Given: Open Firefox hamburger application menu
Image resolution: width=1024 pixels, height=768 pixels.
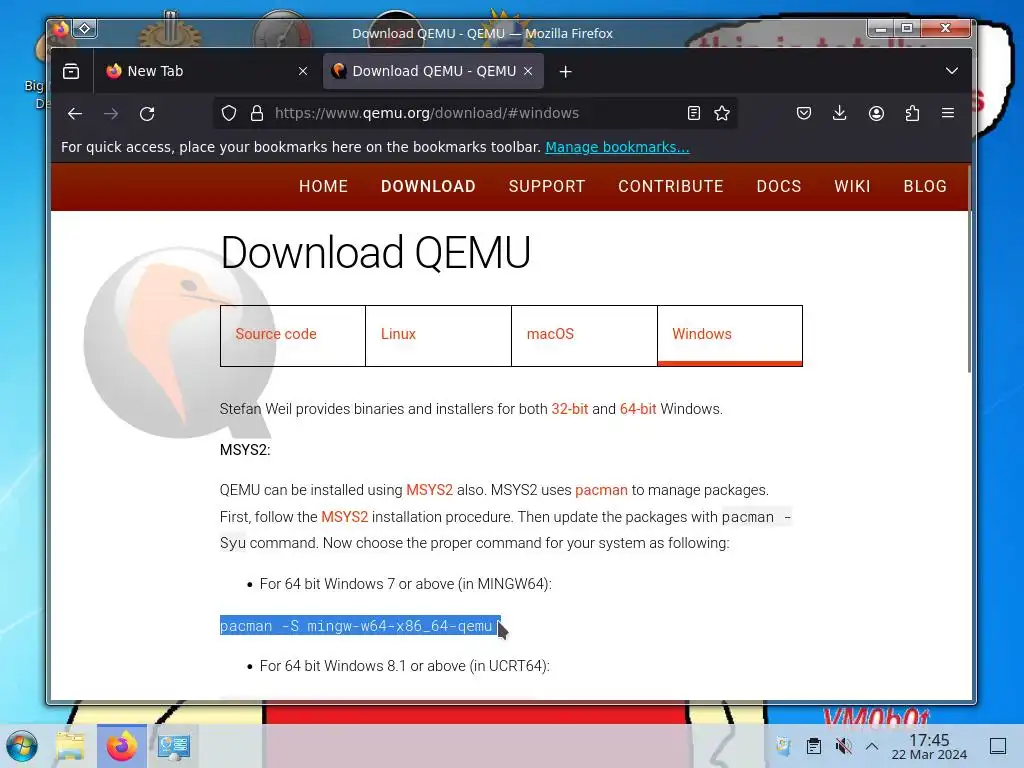Looking at the screenshot, I should pyautogui.click(x=948, y=113).
